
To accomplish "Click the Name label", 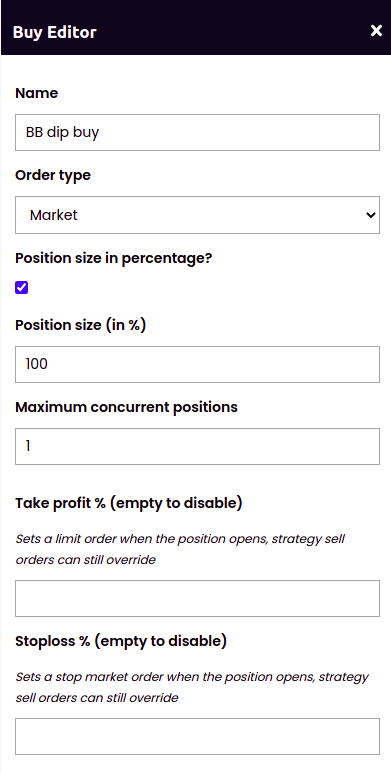I will [x=36, y=93].
